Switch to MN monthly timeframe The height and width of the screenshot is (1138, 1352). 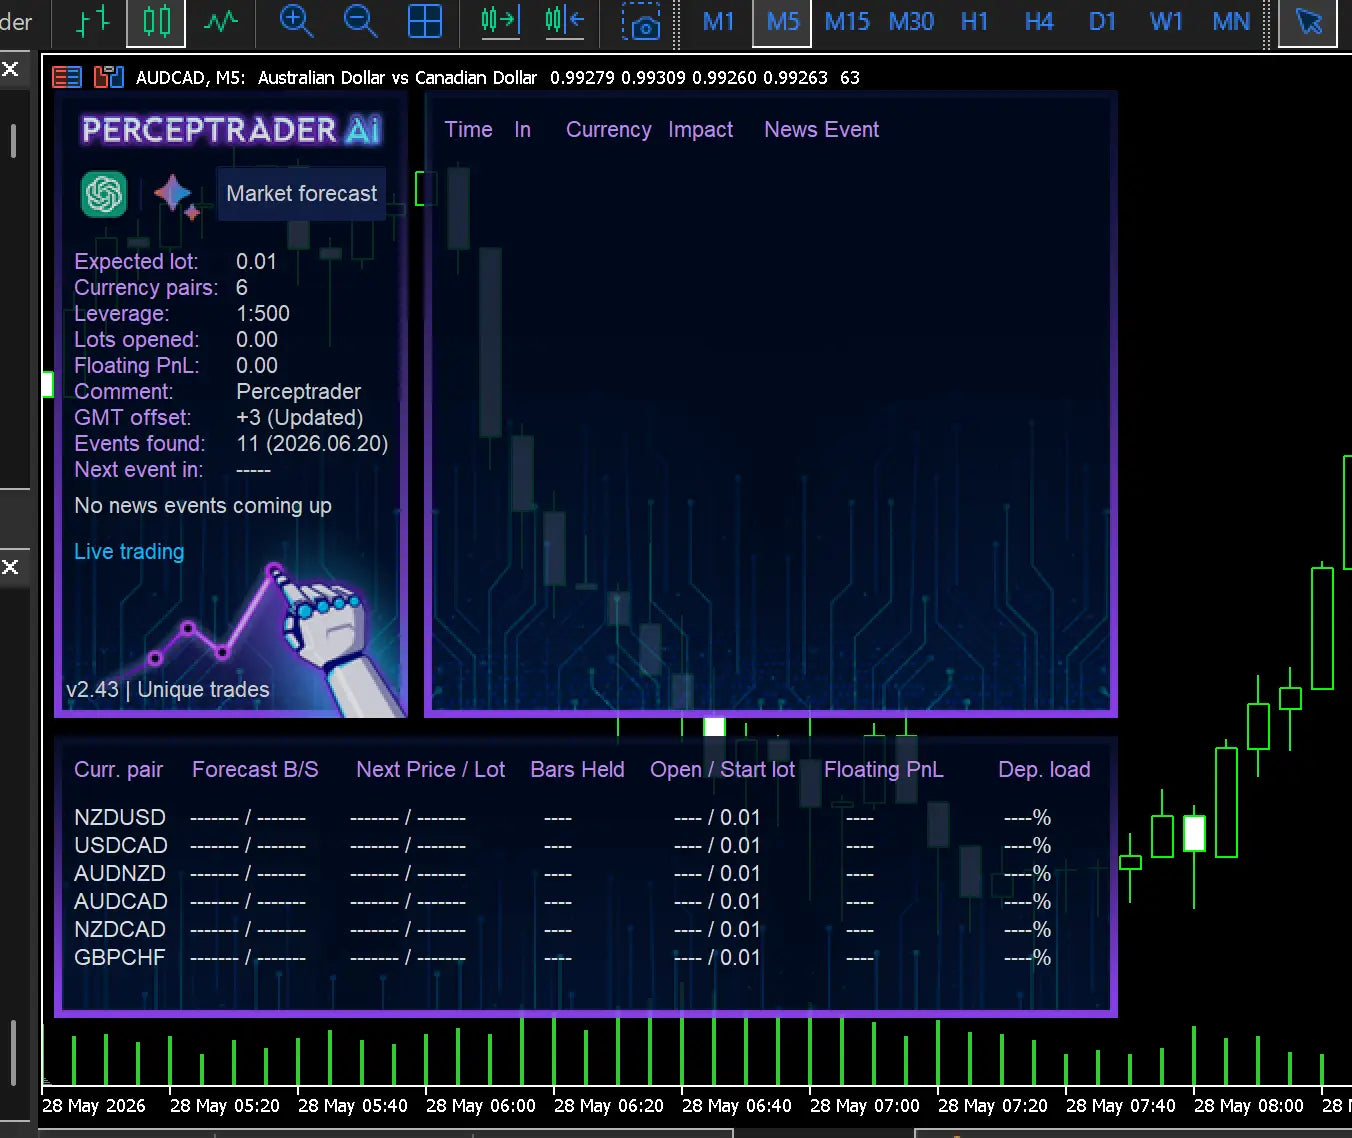[x=1231, y=21]
